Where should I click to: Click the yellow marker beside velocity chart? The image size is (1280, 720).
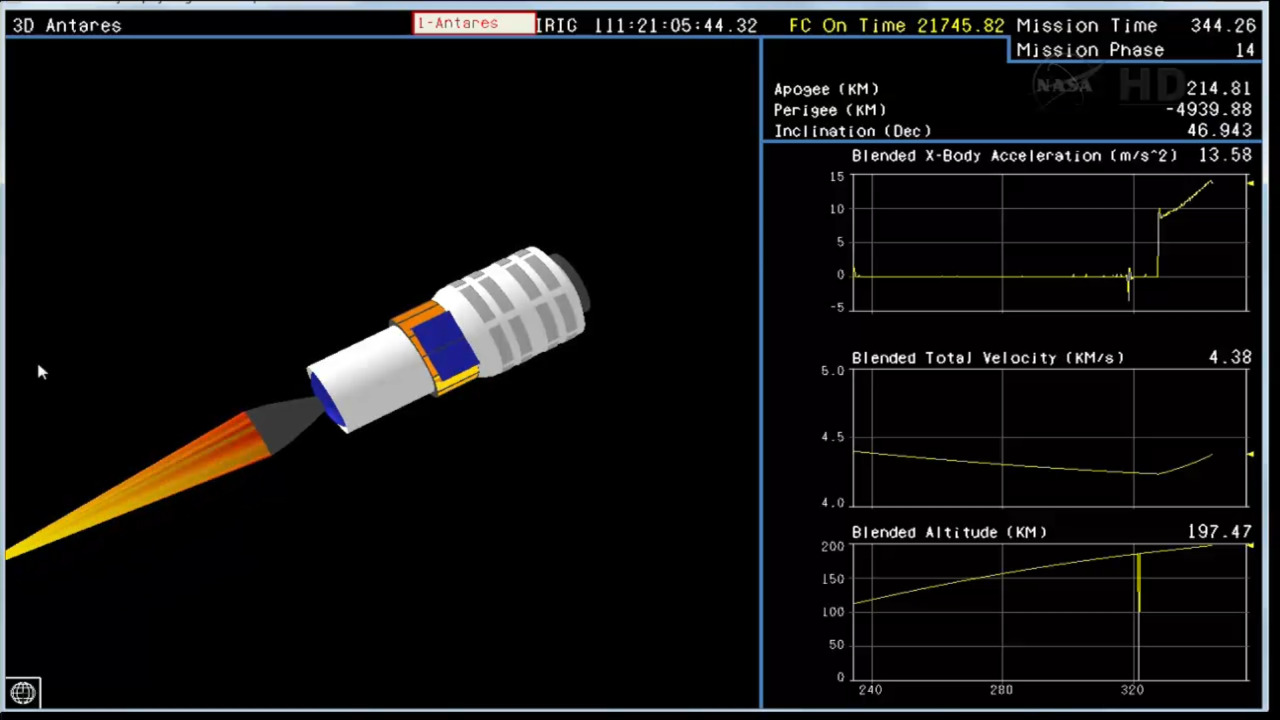click(1250, 454)
